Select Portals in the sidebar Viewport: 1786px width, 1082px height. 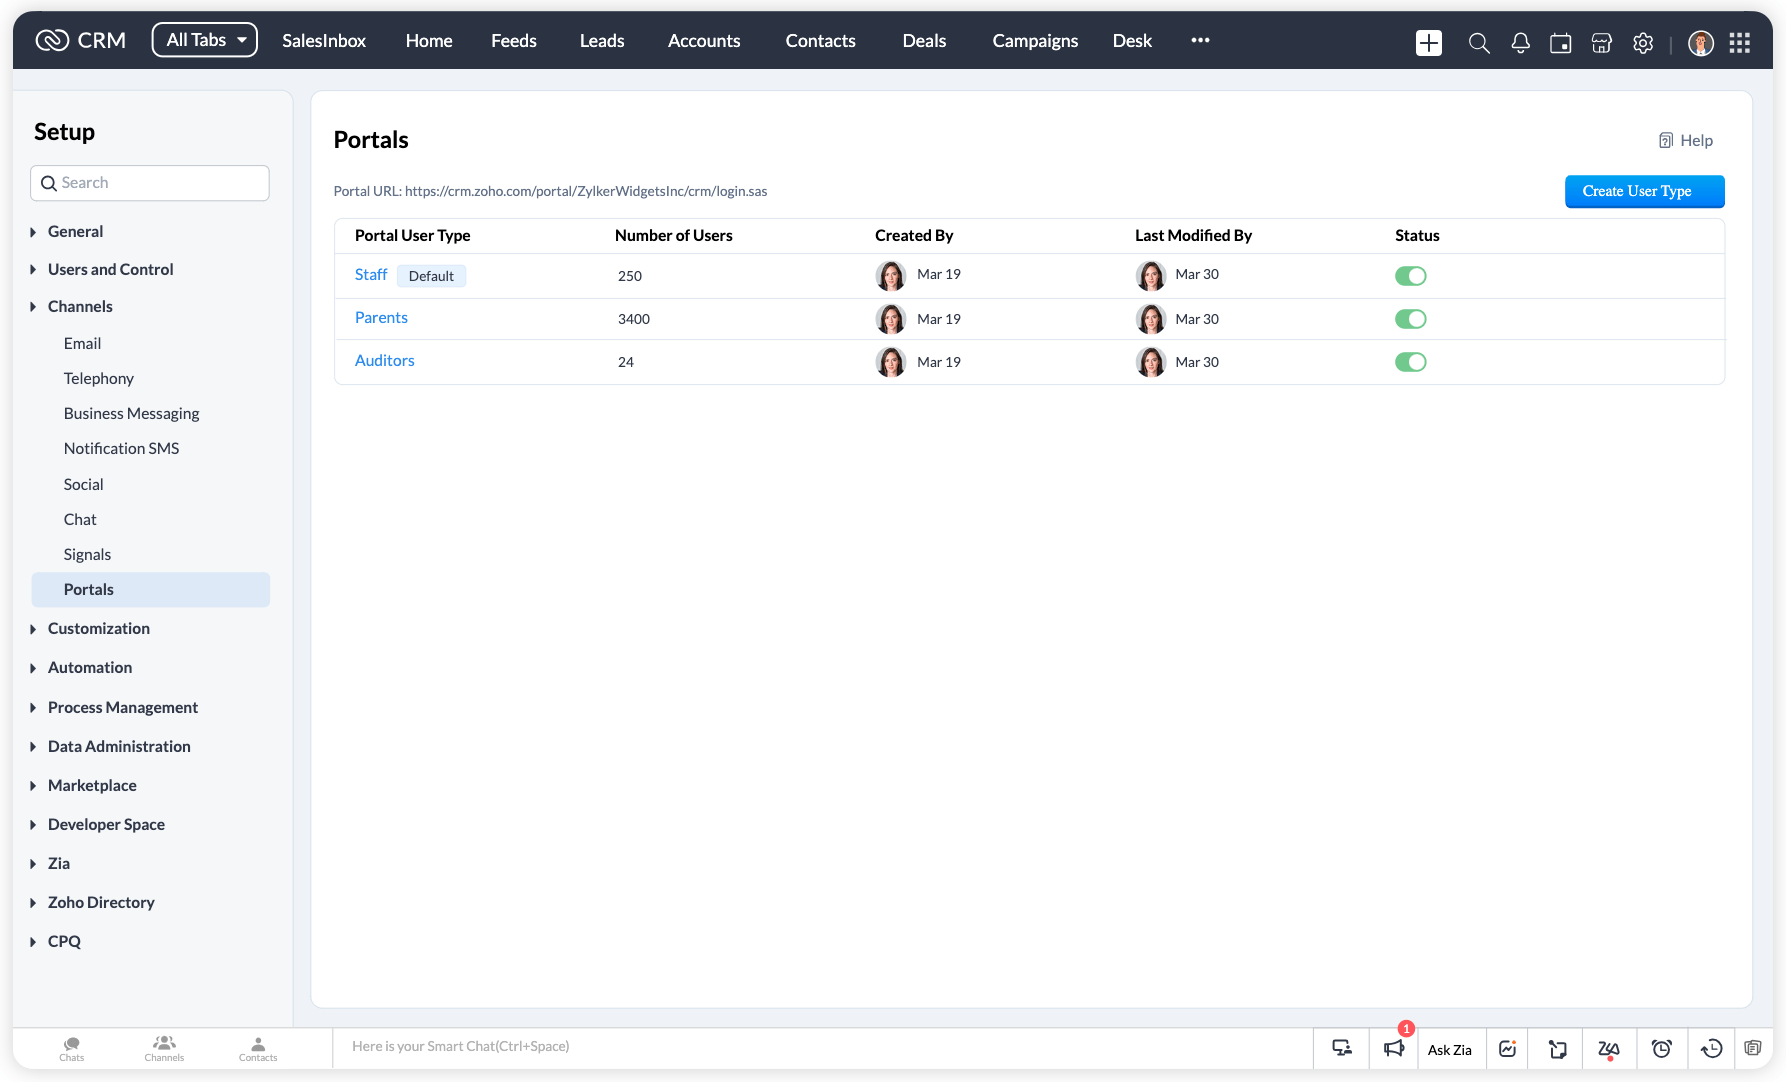tap(151, 589)
